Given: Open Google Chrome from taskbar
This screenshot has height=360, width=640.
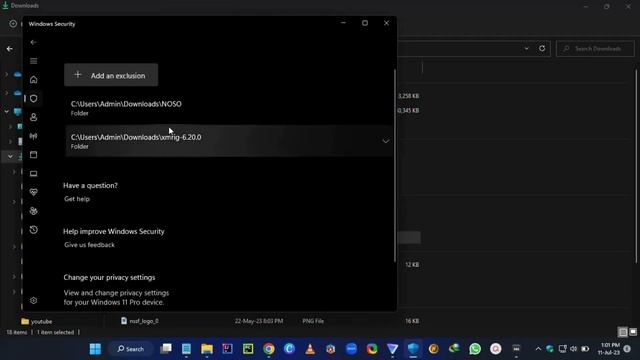Looking at the screenshot, I should [x=269, y=349].
